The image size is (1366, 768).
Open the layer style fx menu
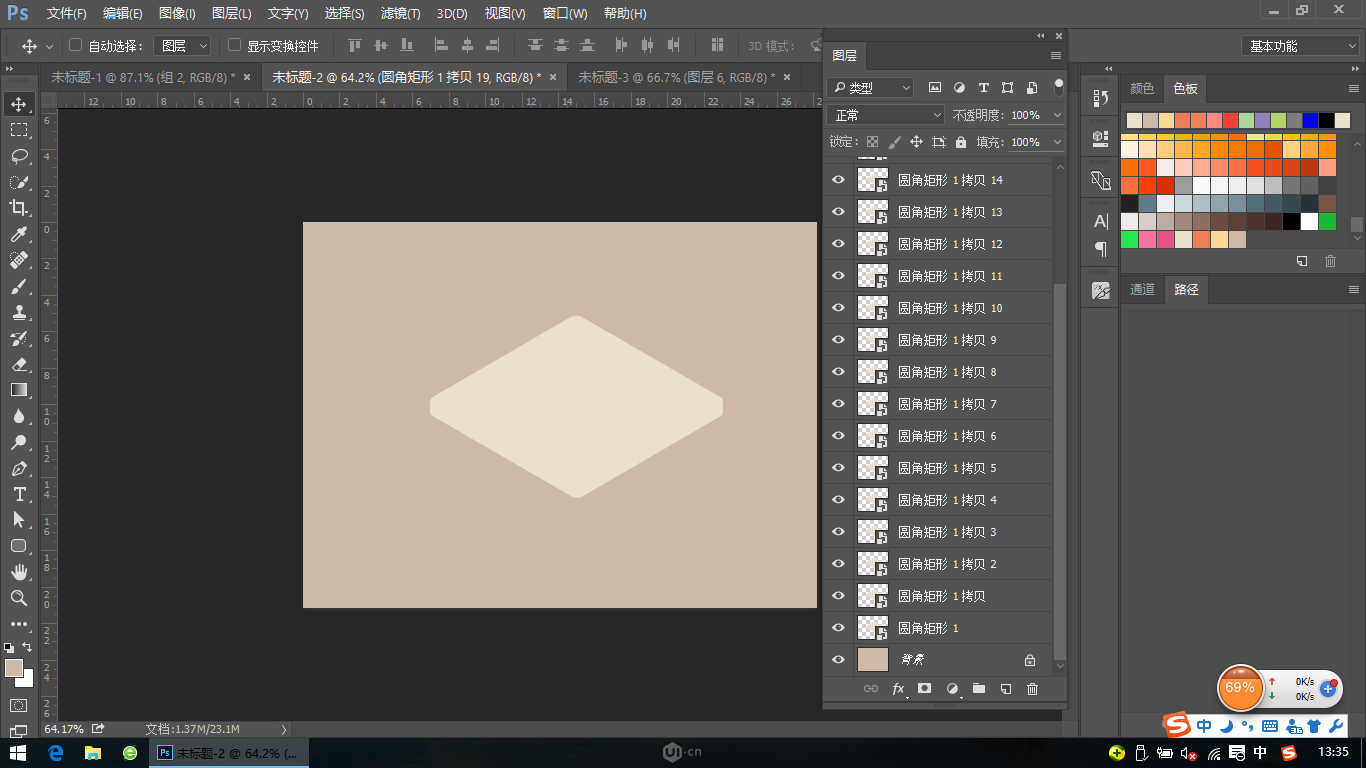click(x=897, y=689)
